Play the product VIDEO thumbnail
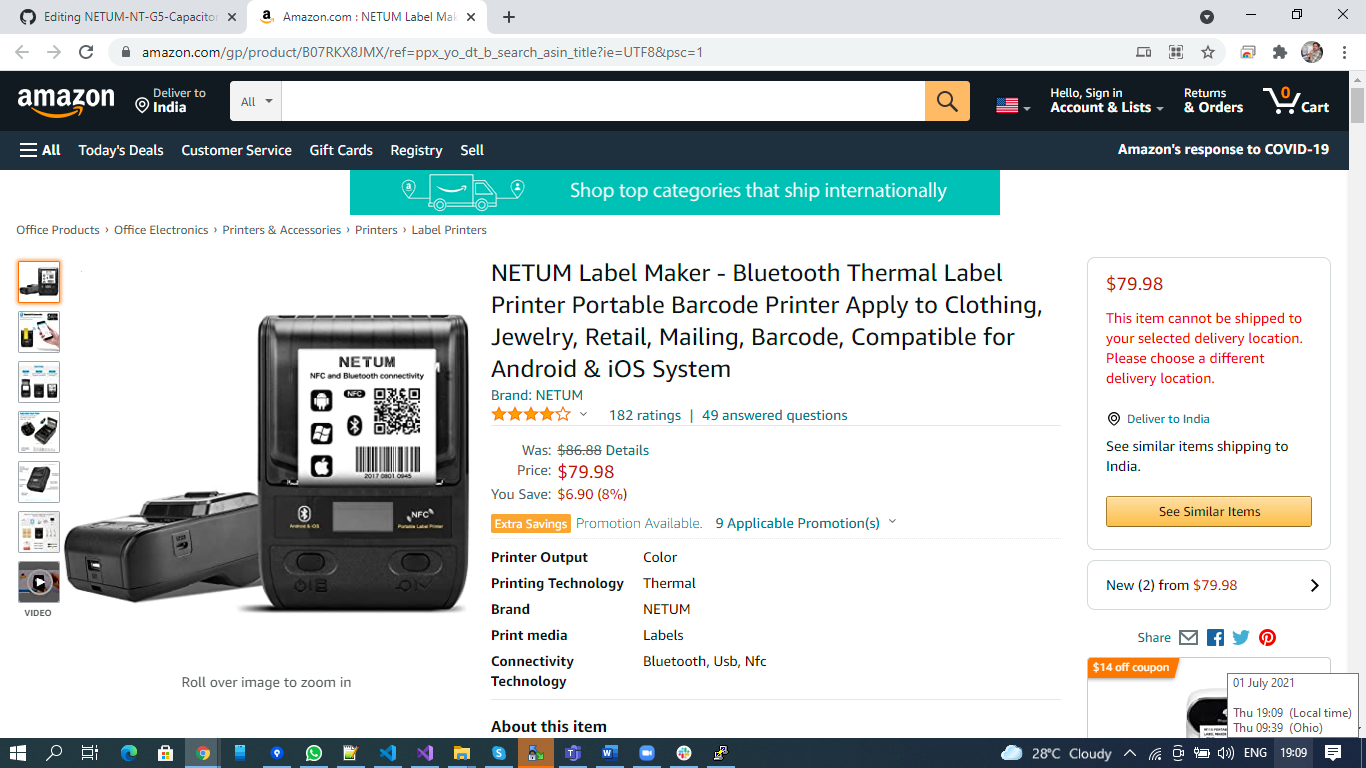This screenshot has height=768, width=1366. (39, 582)
